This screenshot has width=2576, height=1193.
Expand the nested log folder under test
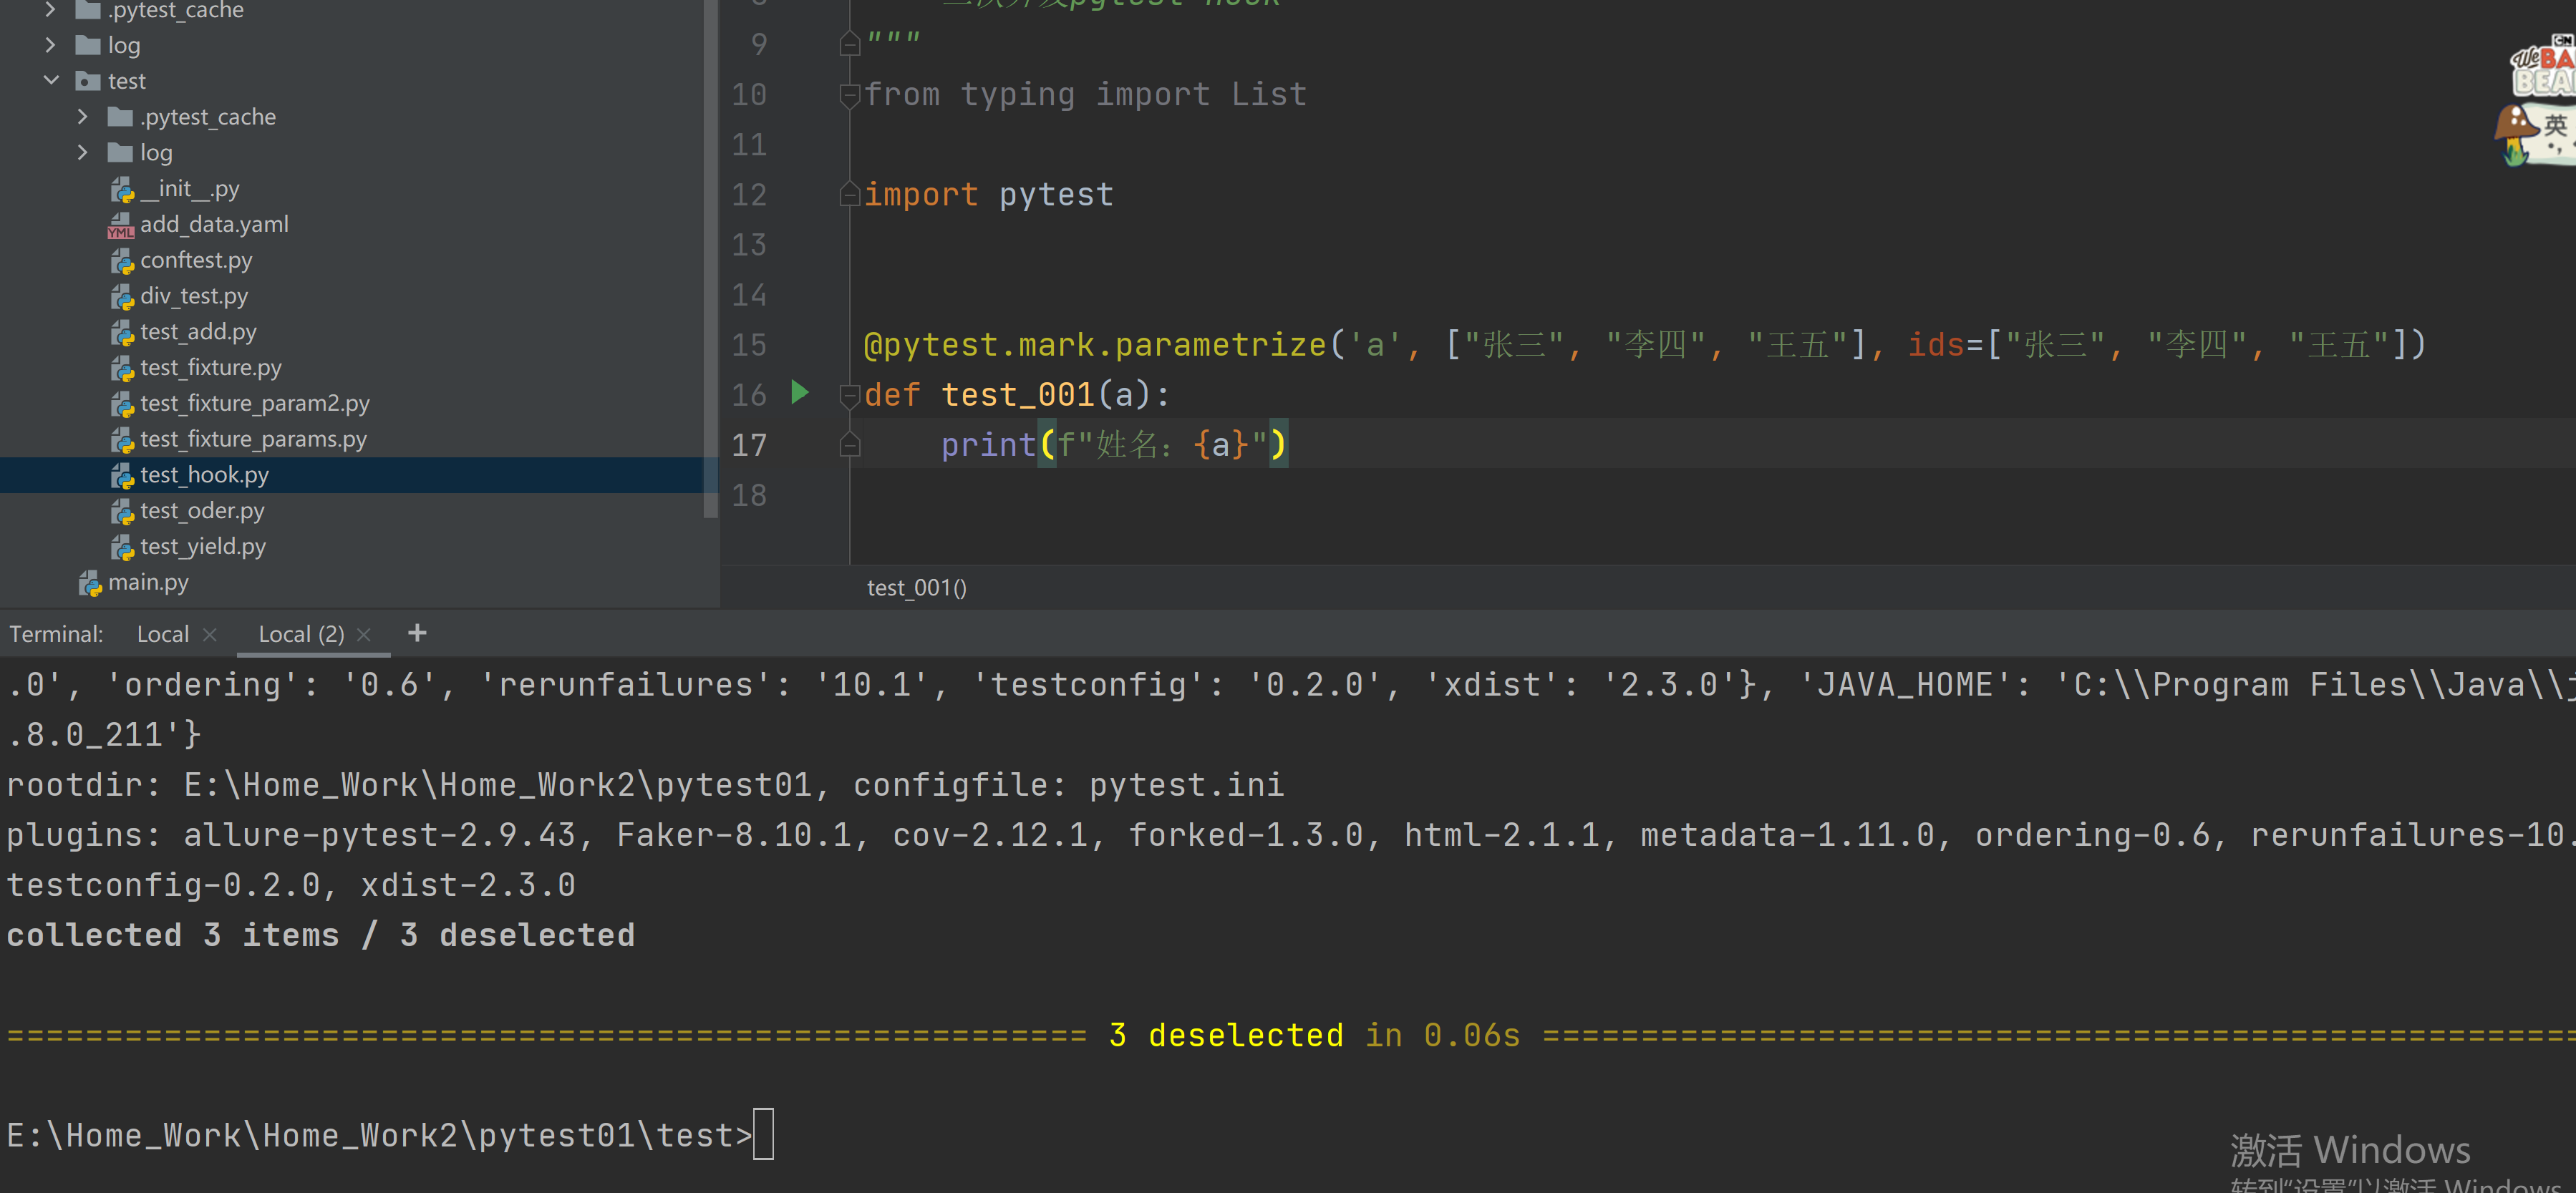(x=83, y=153)
